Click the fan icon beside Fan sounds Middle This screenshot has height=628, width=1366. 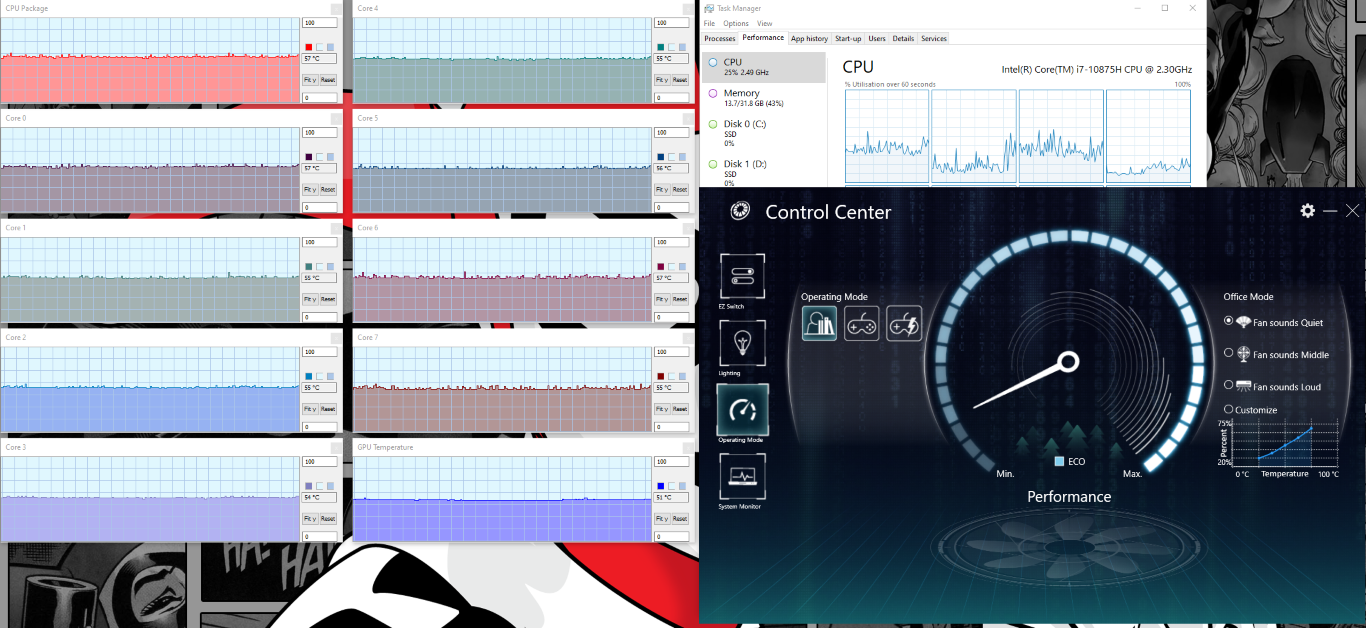point(1243,354)
